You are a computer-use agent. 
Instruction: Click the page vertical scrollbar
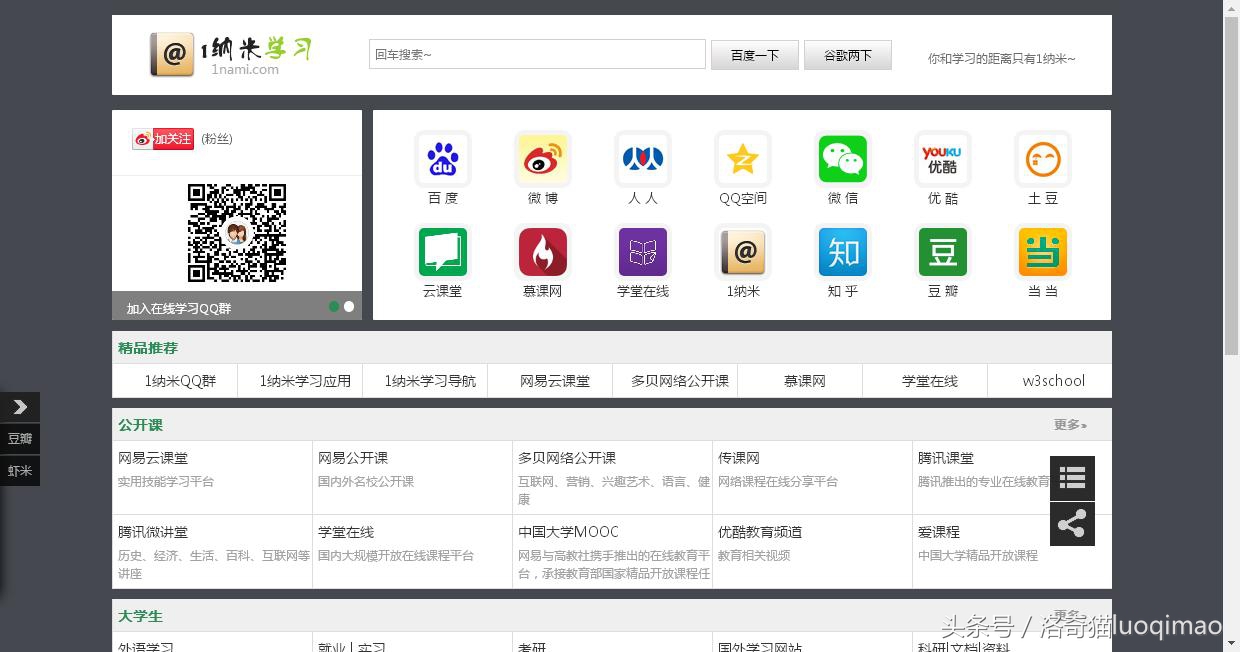[1232, 185]
